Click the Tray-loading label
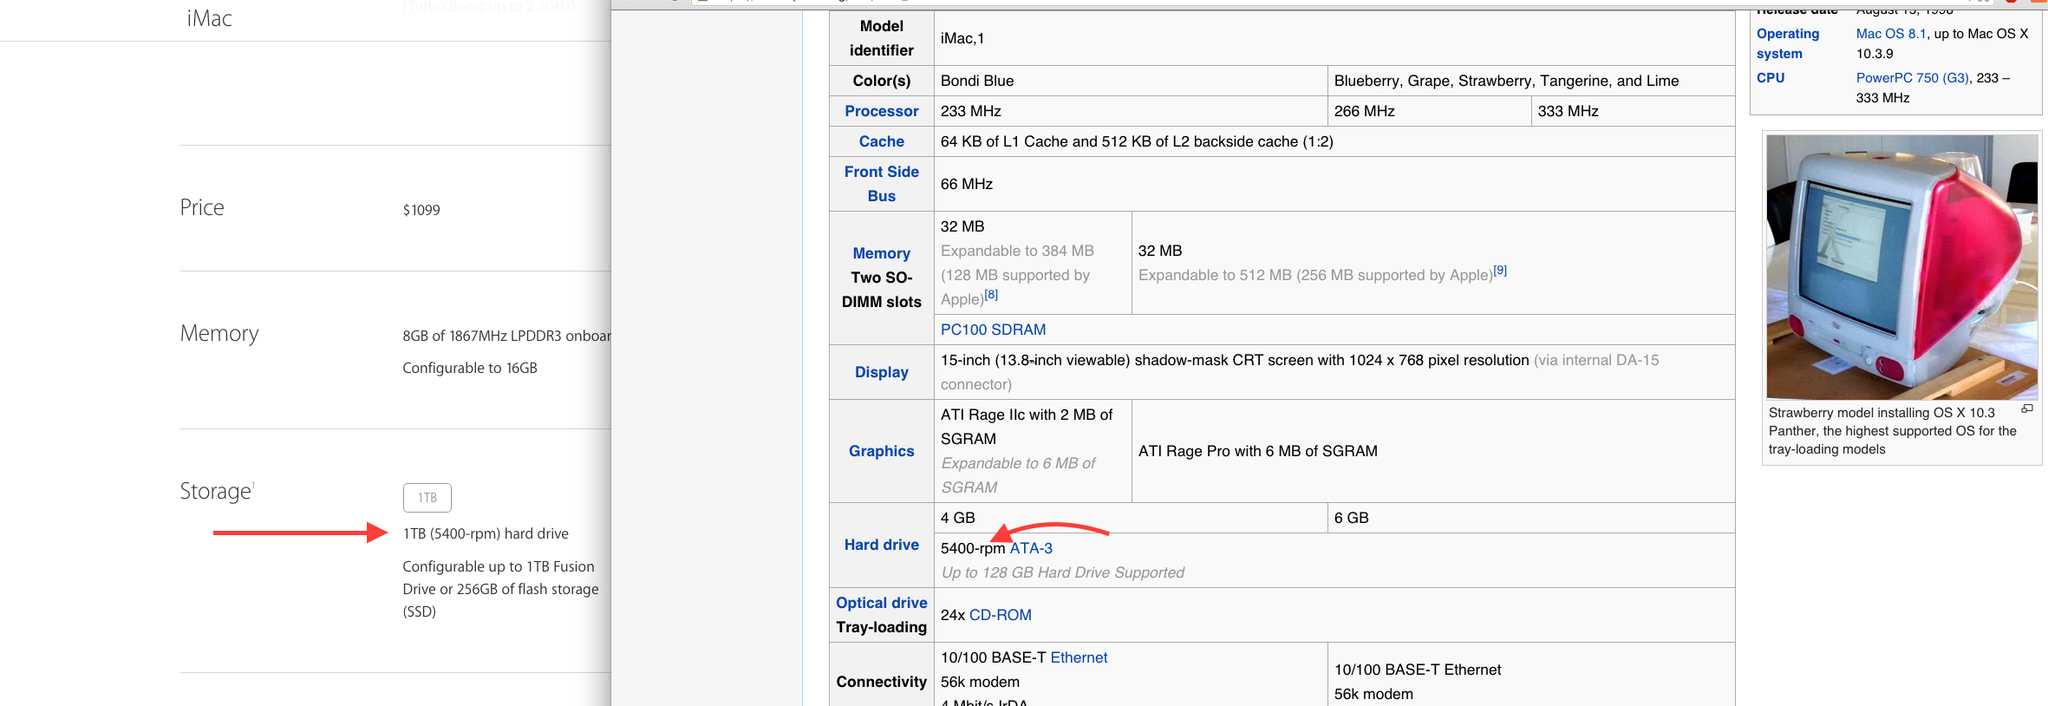 881,627
